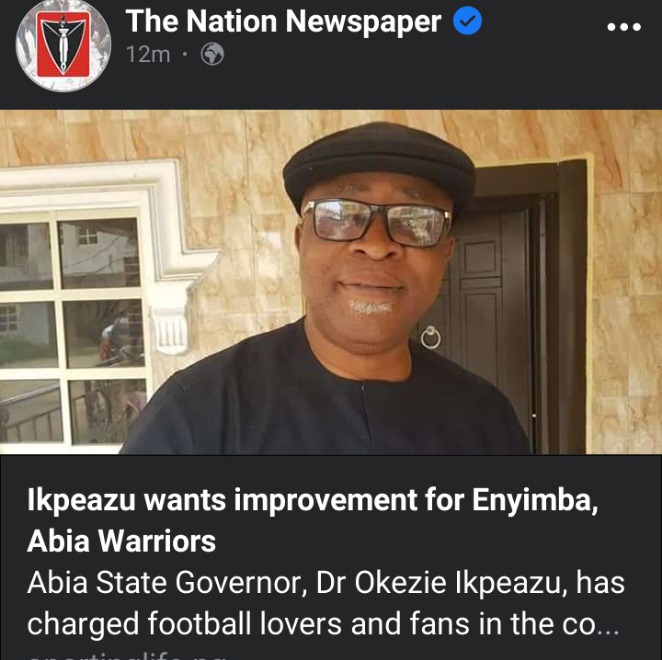Screen dimensions: 662x660
Task: Click the globe public audience icon
Action: pos(212,54)
